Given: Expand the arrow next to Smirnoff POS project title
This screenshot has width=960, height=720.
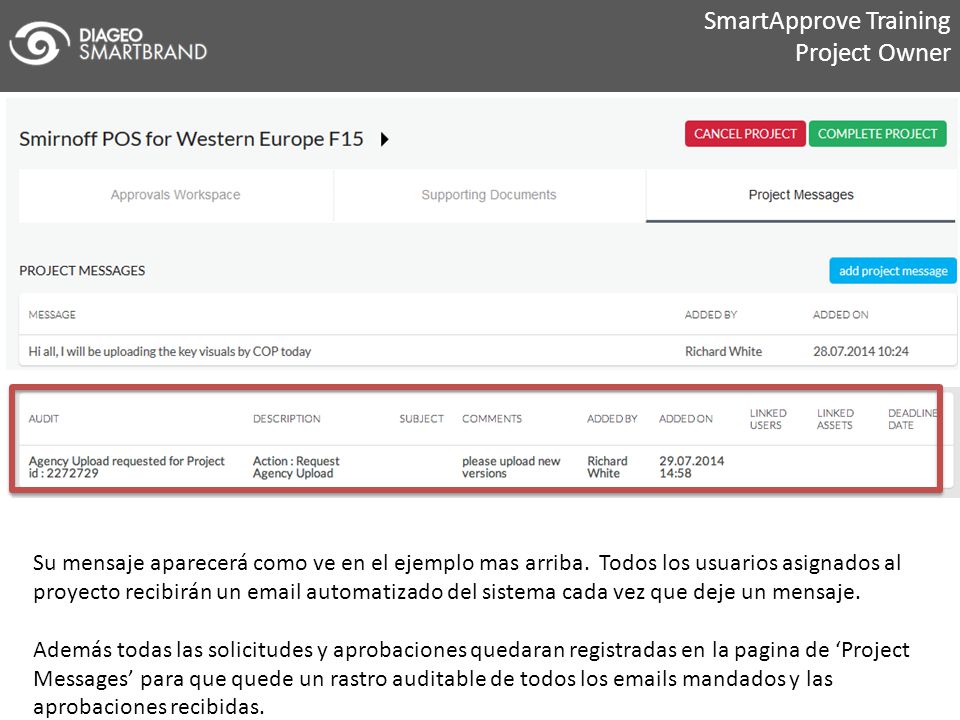Looking at the screenshot, I should [384, 139].
